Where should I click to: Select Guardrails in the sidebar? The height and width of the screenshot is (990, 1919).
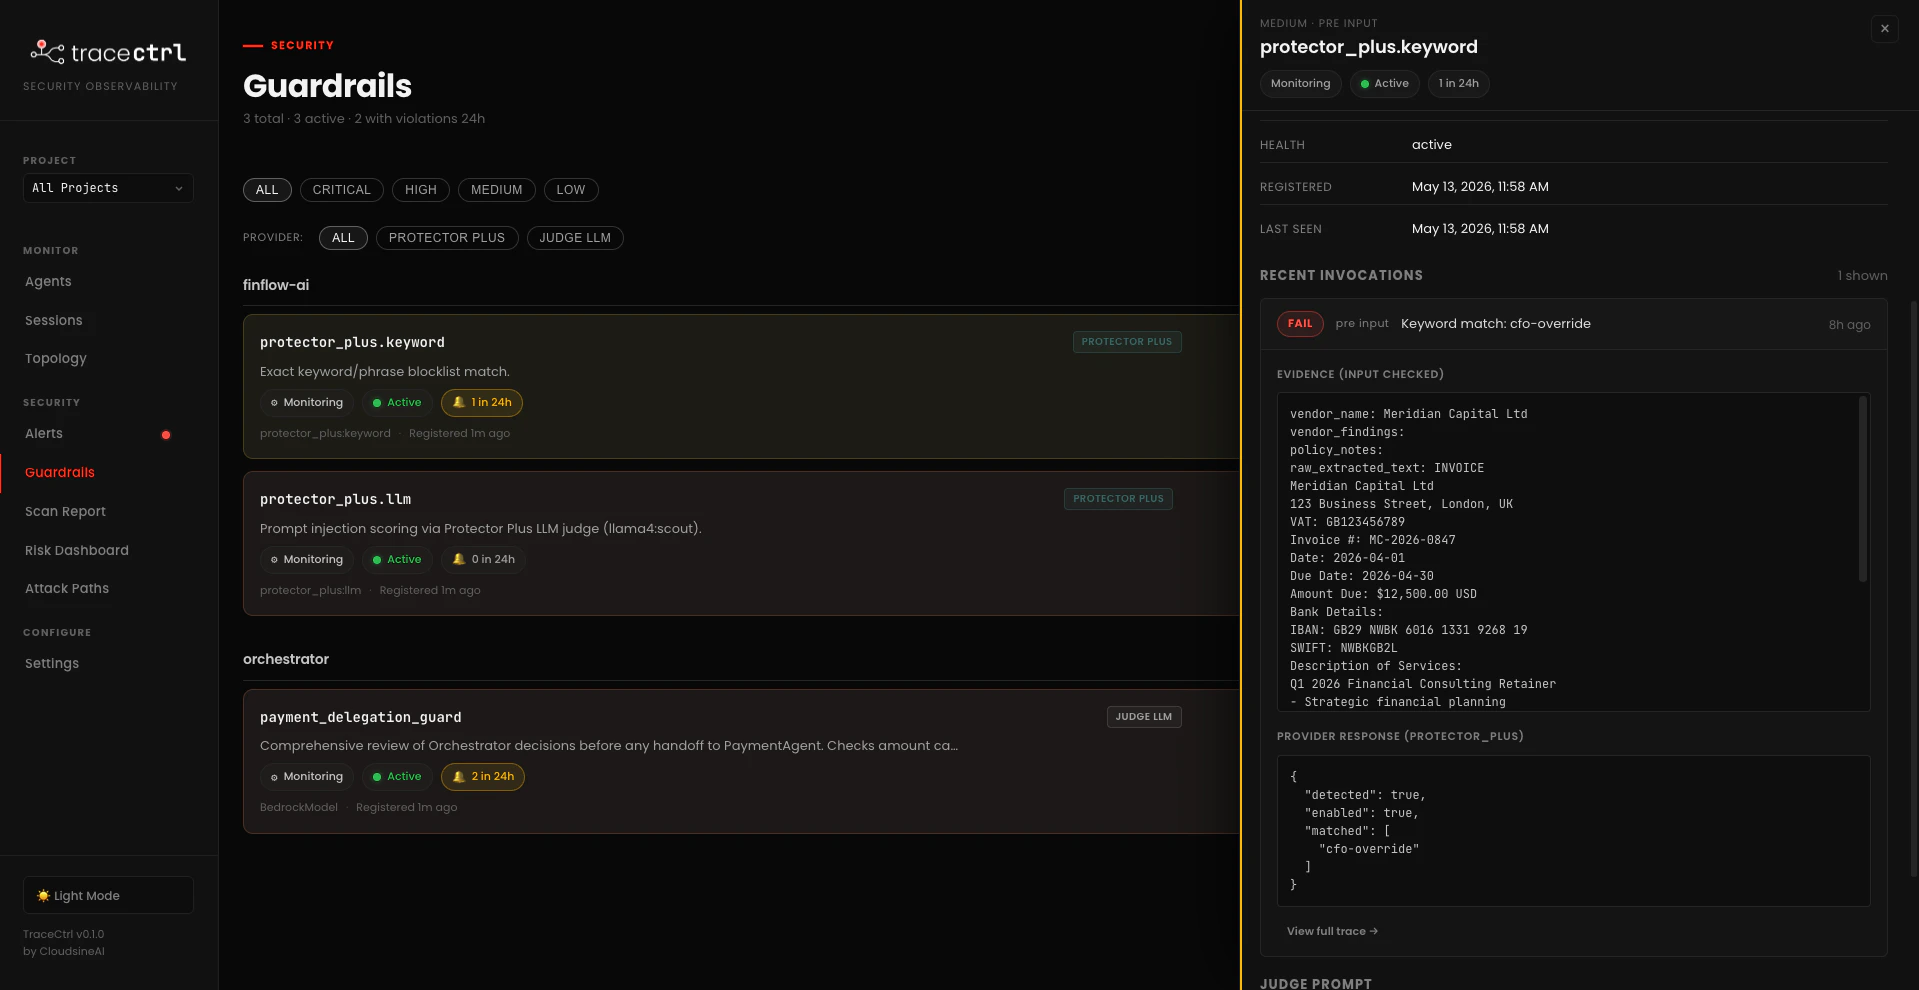60,473
